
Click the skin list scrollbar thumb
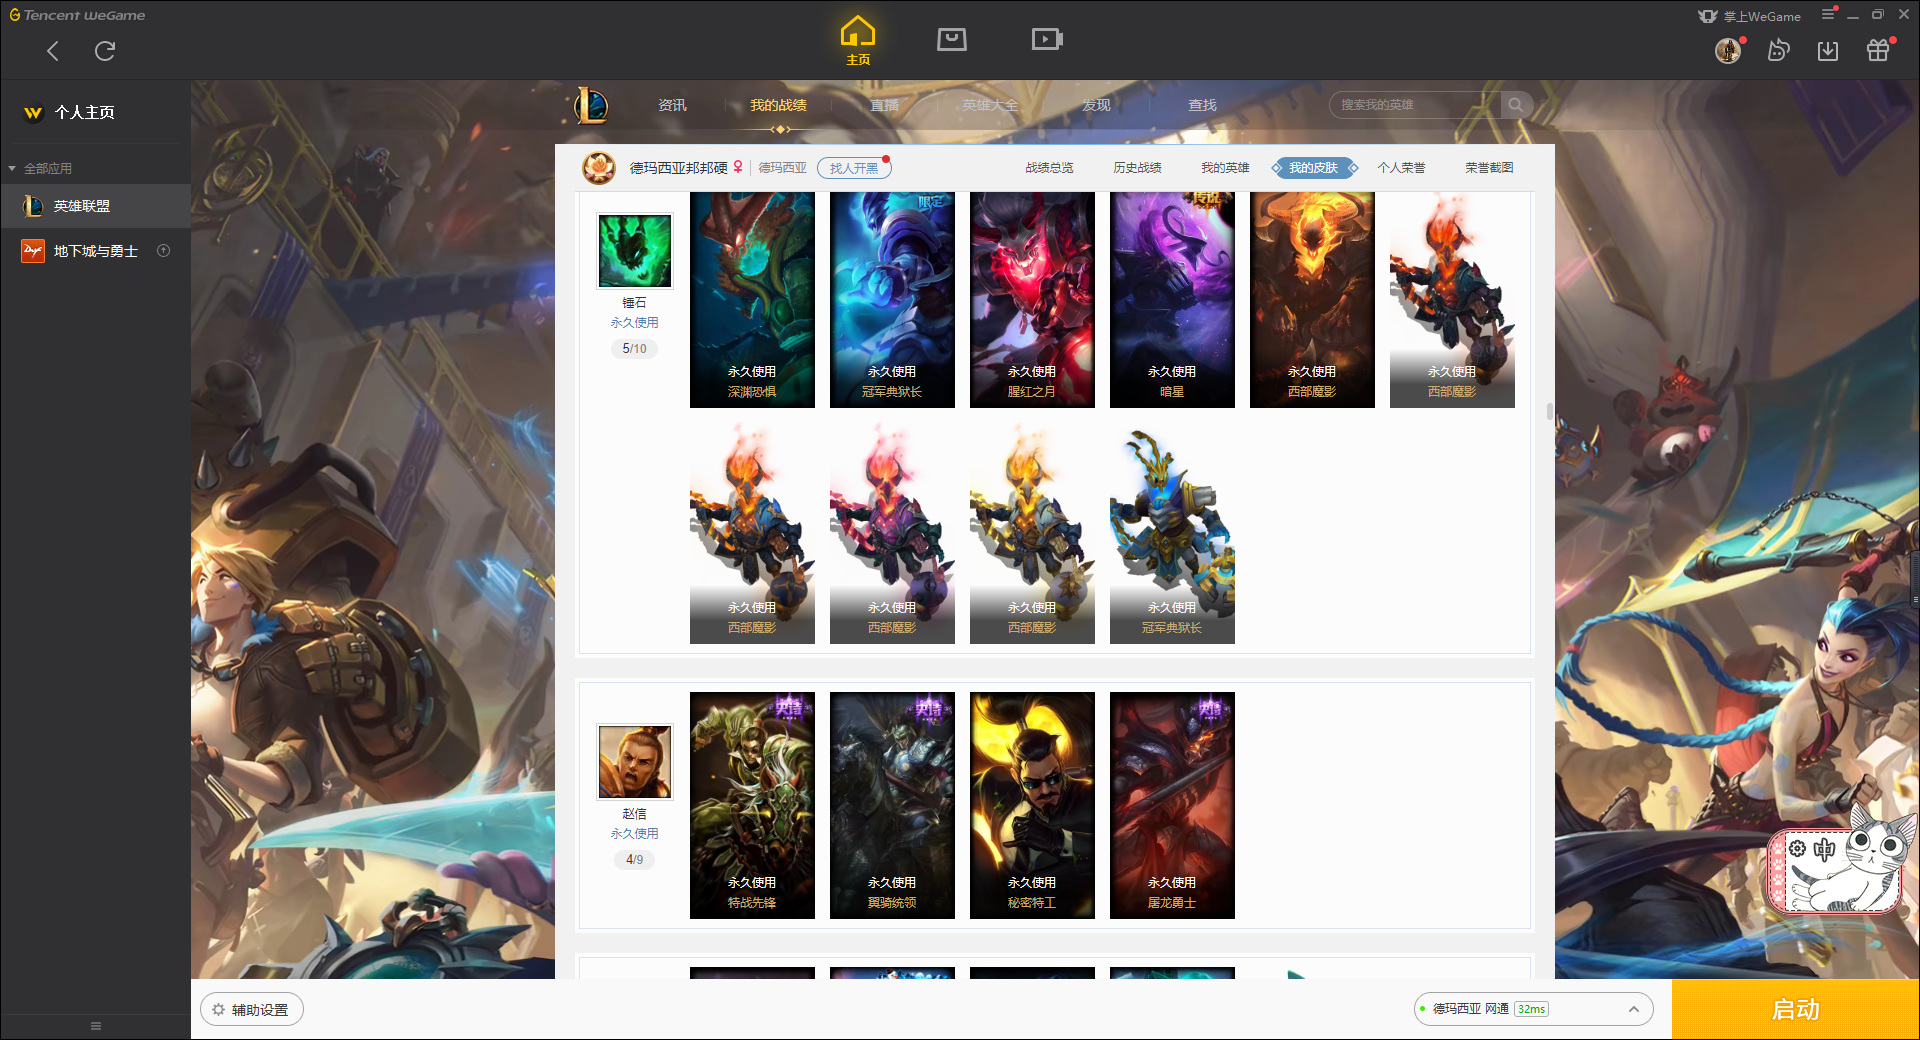[x=1549, y=411]
